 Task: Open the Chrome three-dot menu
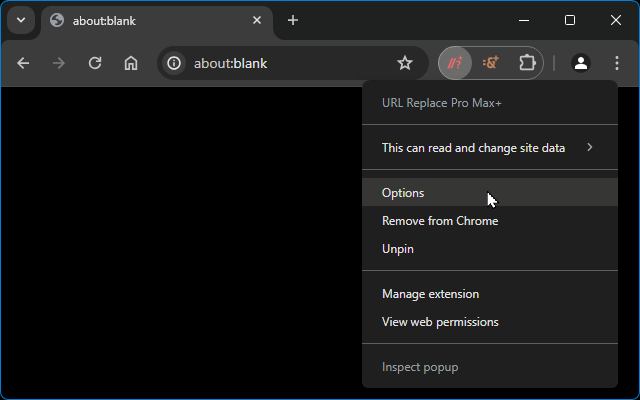(x=617, y=63)
